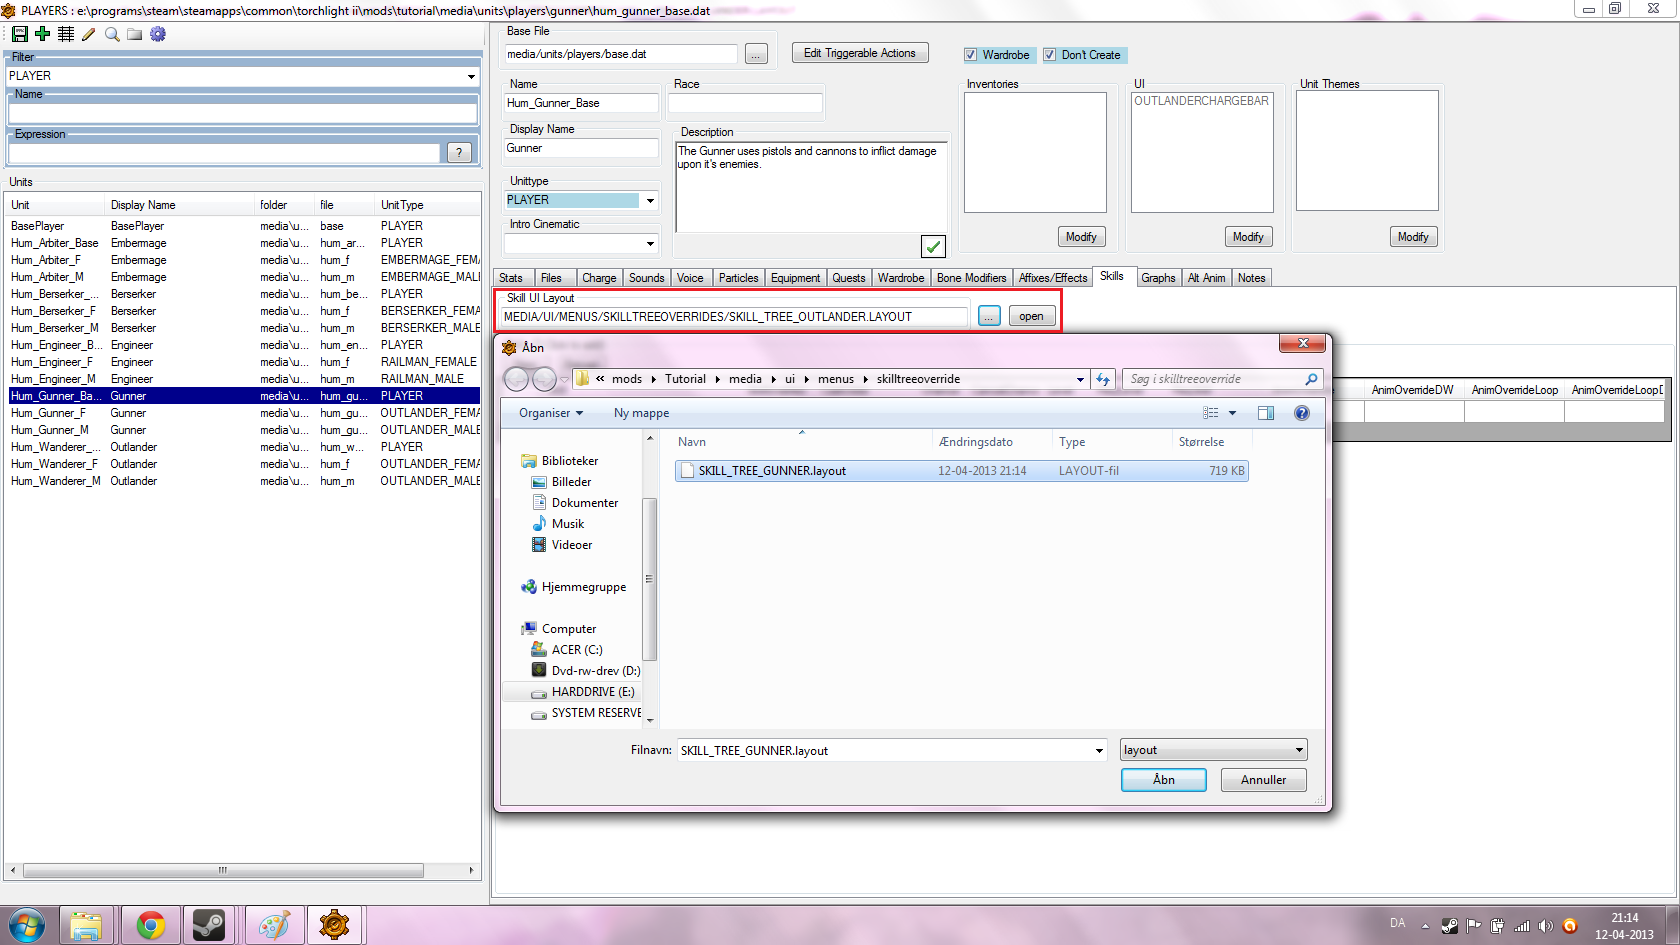Switch to the Equipment tab
This screenshot has width=1680, height=945.
click(796, 278)
